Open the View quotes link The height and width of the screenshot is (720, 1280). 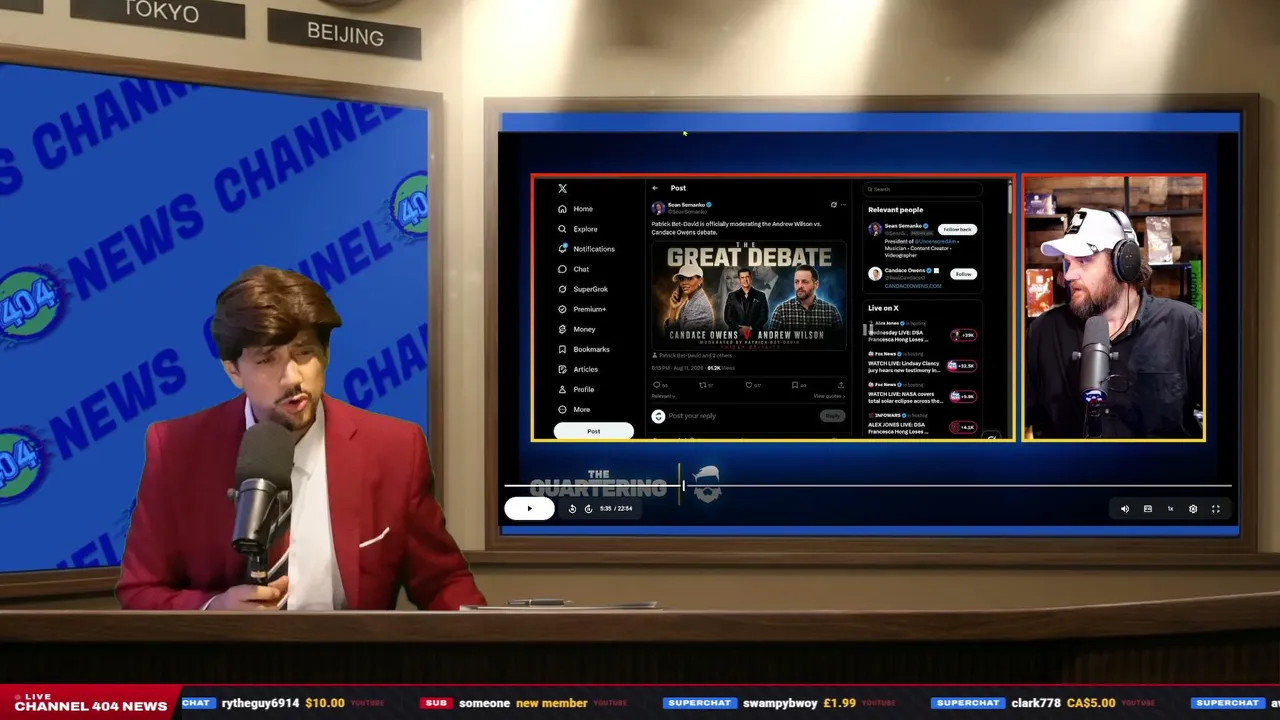click(x=829, y=396)
